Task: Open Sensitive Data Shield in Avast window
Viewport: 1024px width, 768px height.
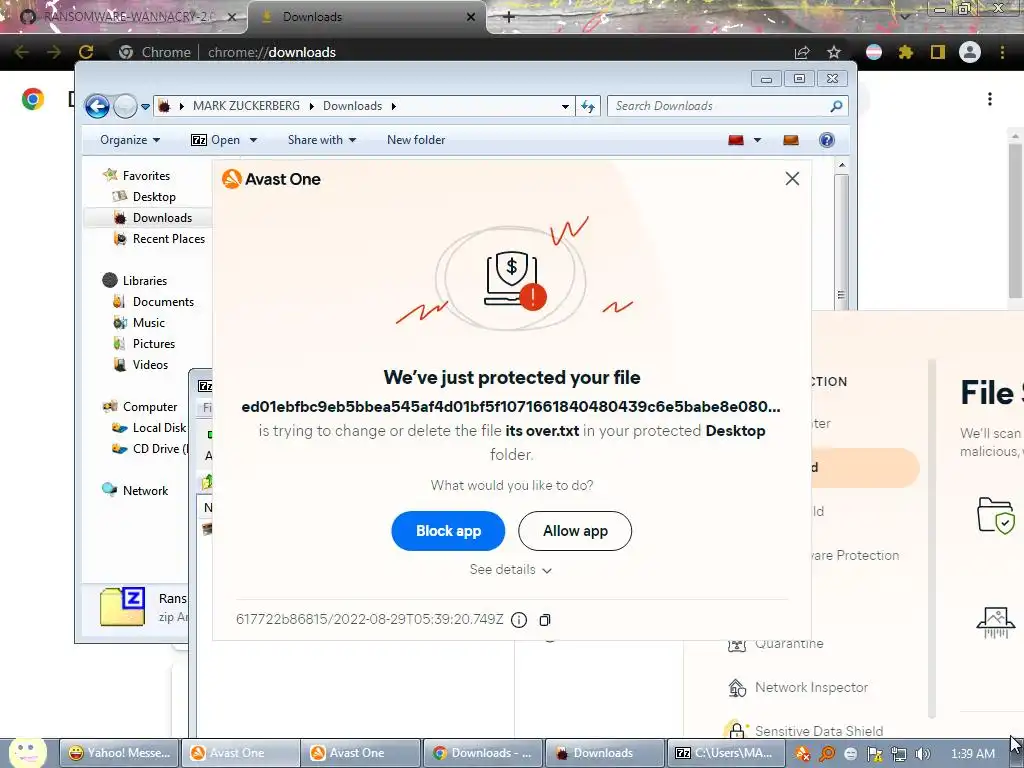Action: tap(805, 731)
